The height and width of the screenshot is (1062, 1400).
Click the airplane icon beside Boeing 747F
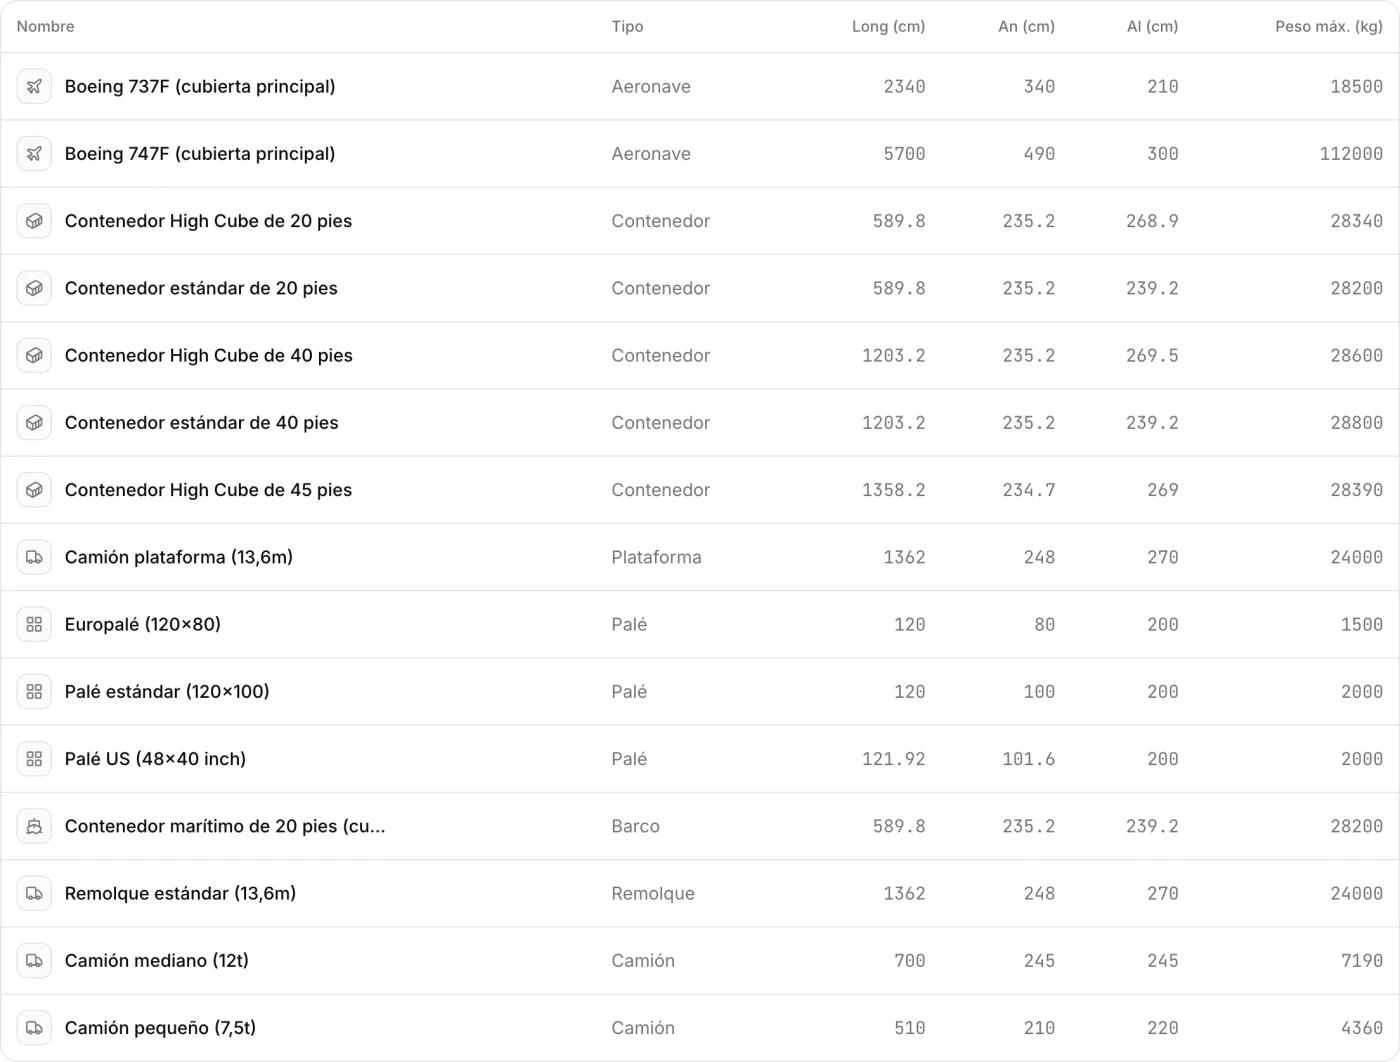click(x=34, y=154)
